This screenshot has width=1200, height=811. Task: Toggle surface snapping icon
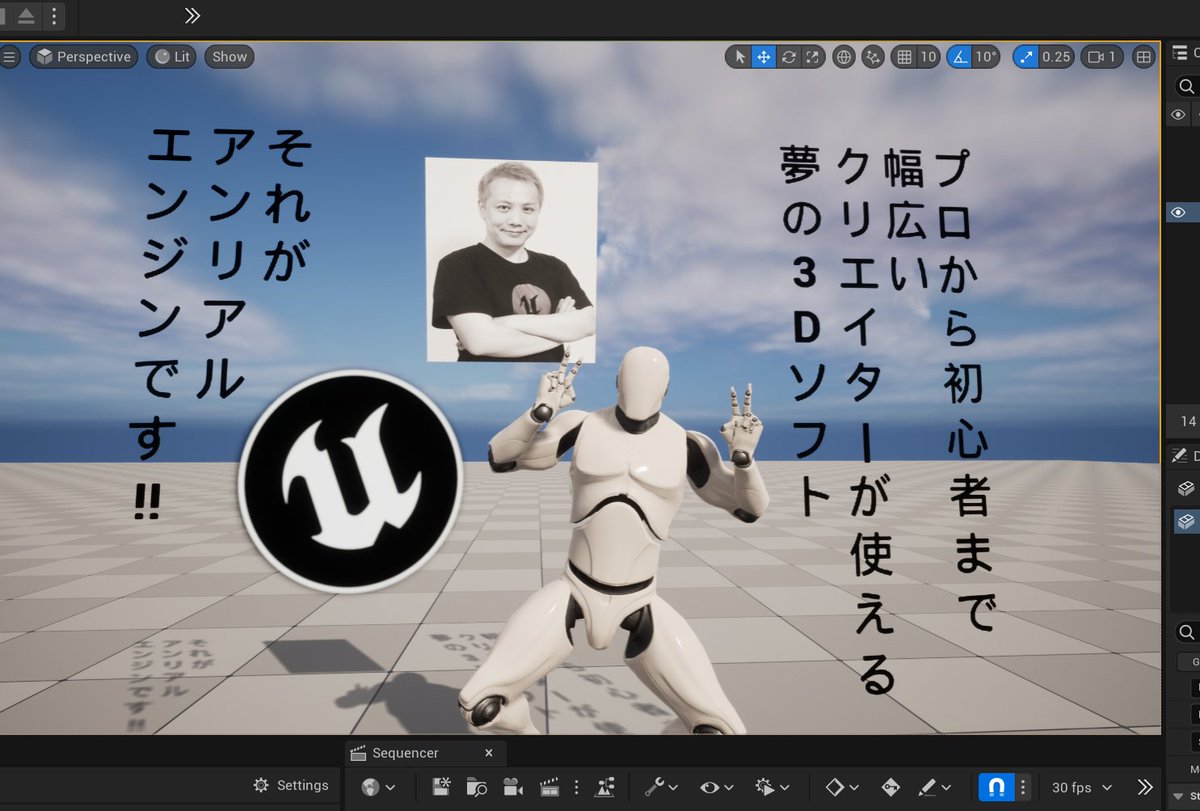874,57
